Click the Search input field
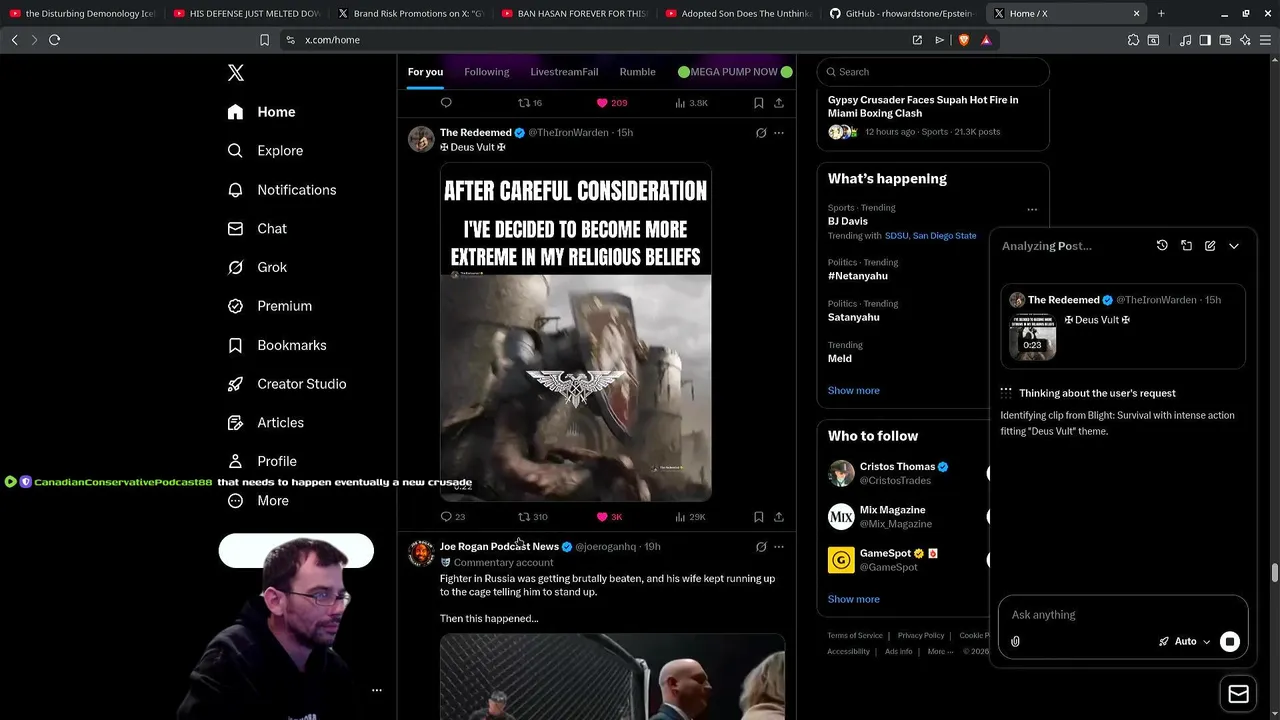Image resolution: width=1280 pixels, height=720 pixels. [x=933, y=72]
